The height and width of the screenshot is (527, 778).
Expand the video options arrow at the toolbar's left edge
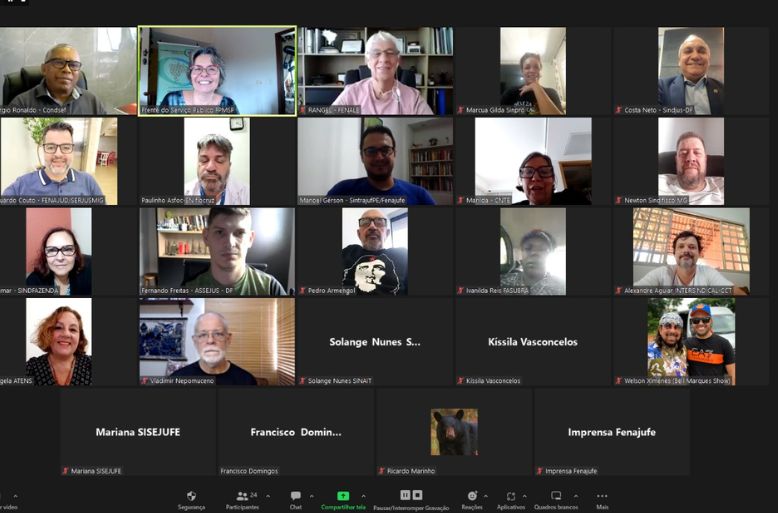click(15, 496)
